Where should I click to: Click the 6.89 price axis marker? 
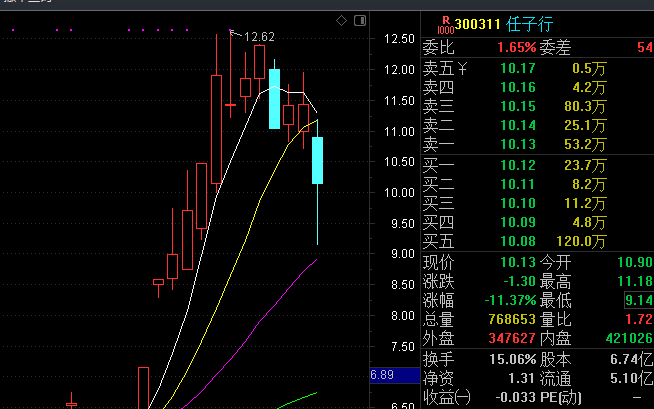(395, 375)
